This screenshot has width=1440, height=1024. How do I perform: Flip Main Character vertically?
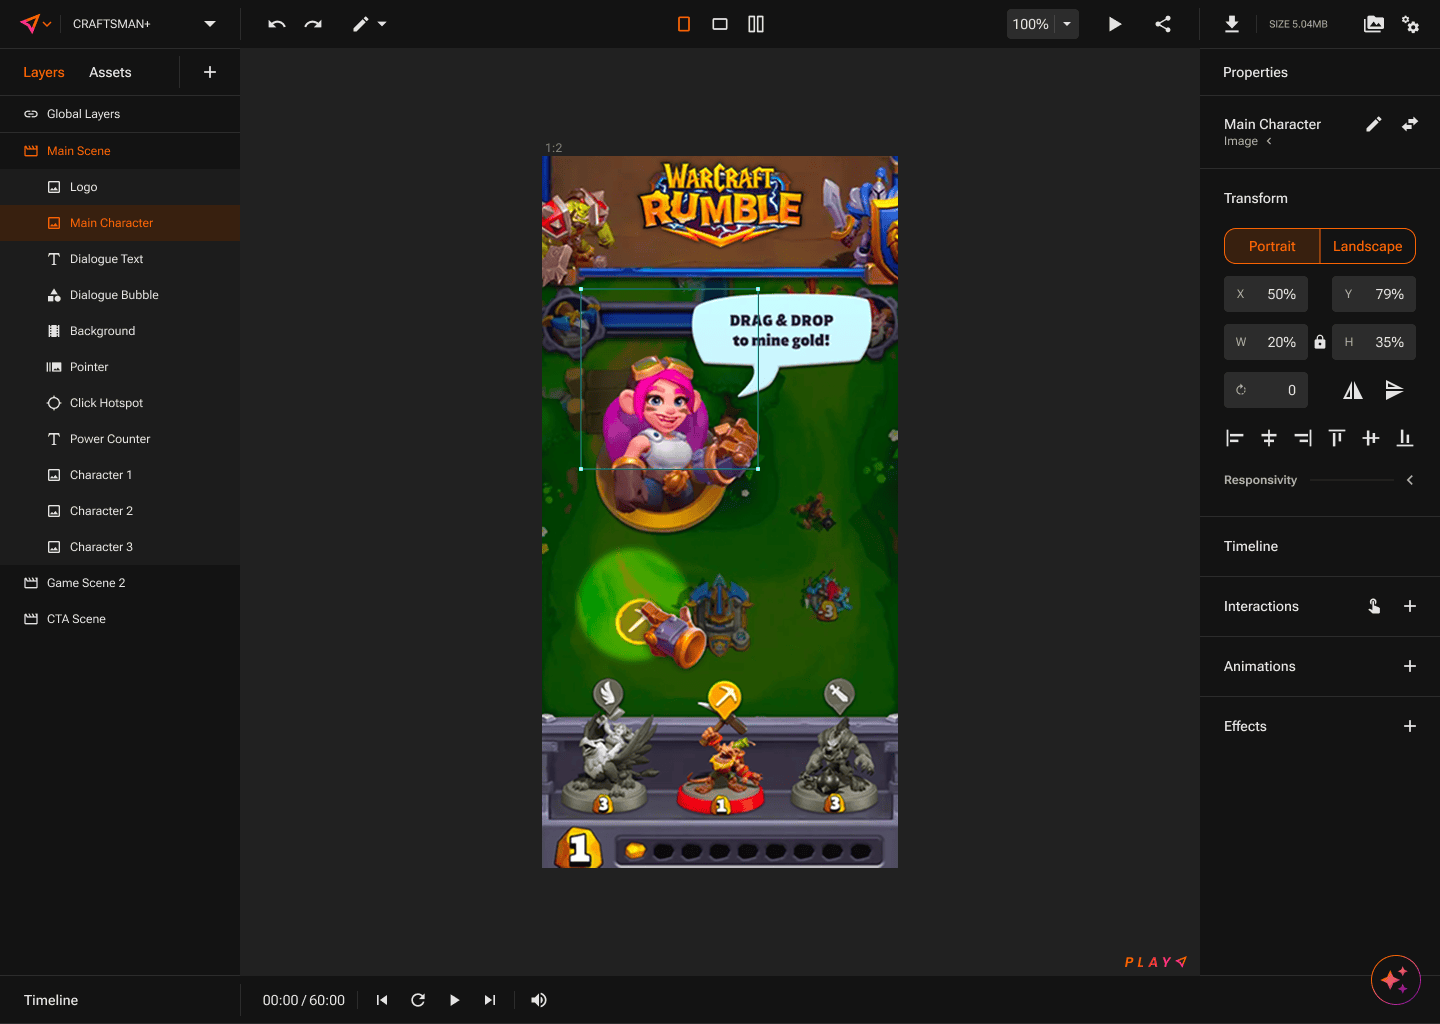[1394, 390]
